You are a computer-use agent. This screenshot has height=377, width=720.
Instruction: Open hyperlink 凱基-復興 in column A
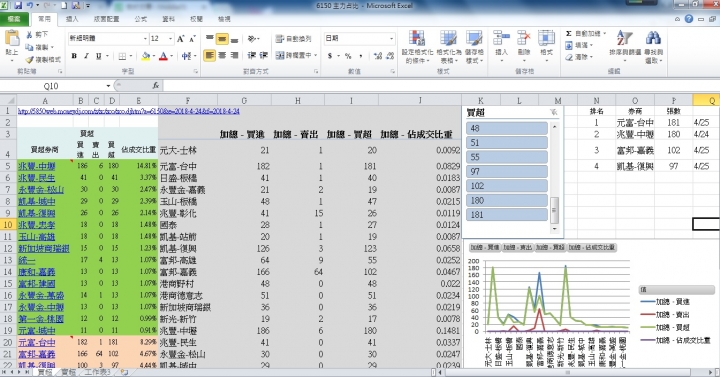tap(37, 213)
